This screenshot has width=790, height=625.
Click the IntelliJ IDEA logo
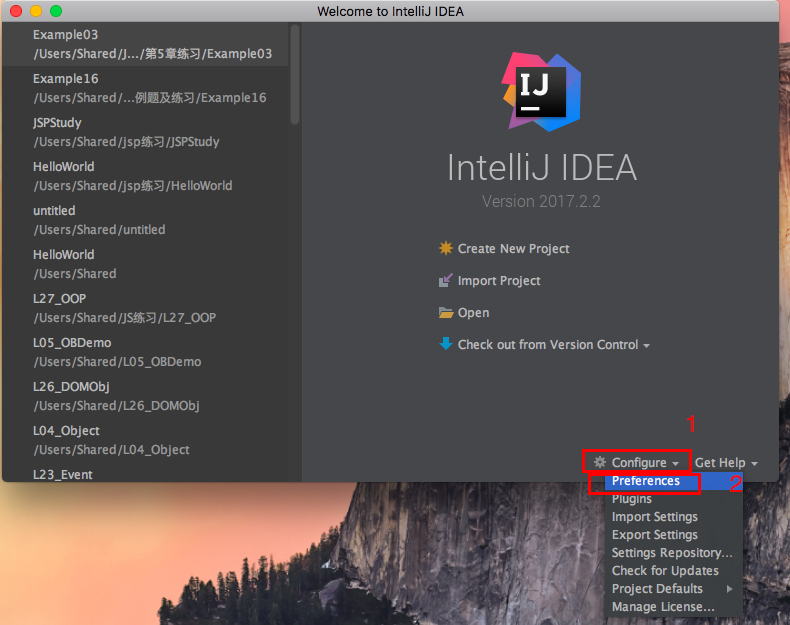pyautogui.click(x=541, y=92)
